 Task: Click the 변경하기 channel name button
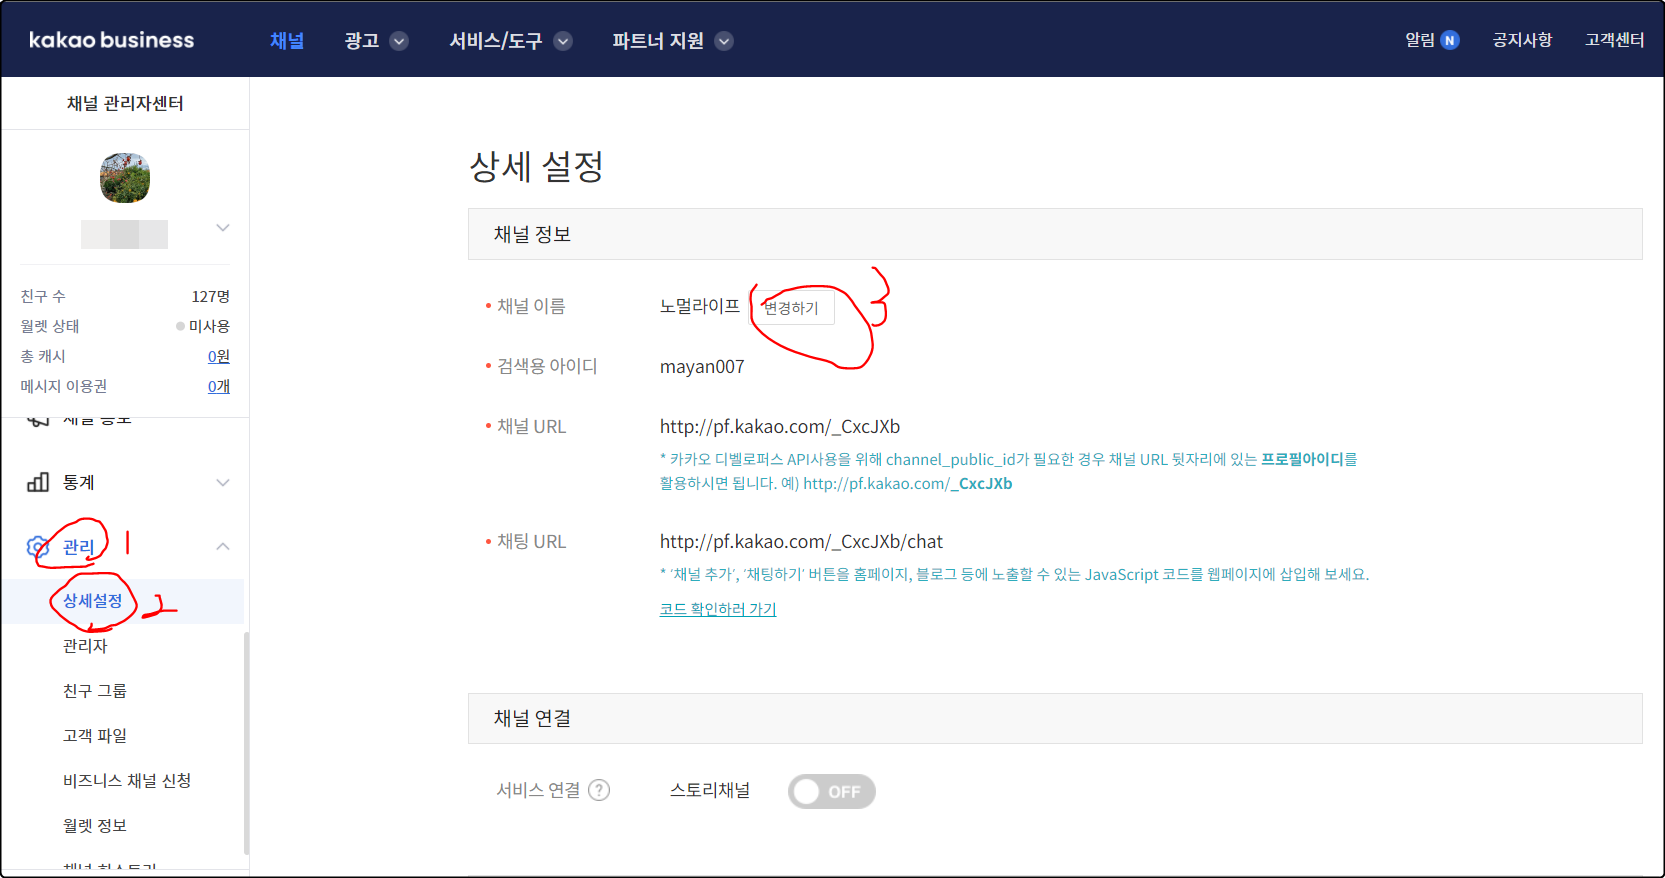(791, 308)
